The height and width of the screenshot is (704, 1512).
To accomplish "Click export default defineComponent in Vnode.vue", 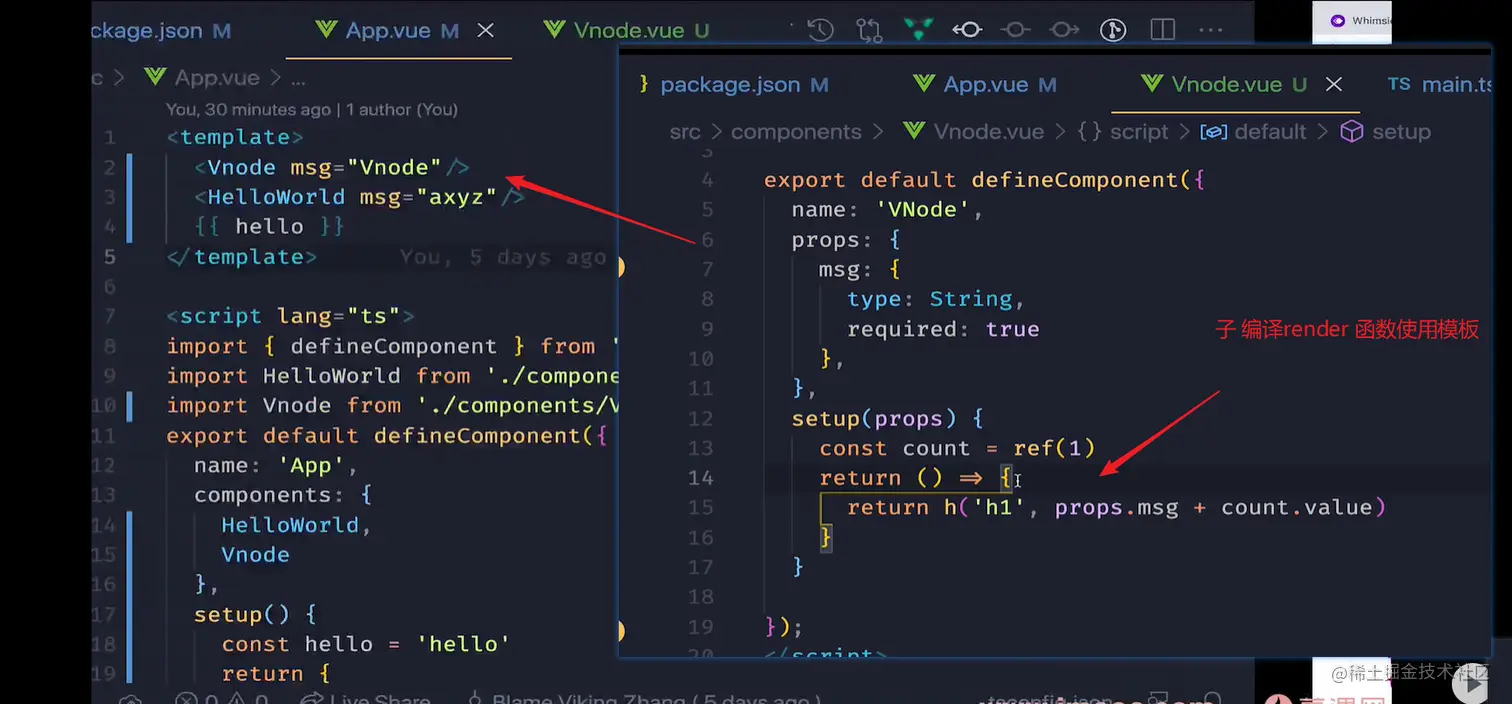I will [x=985, y=180].
